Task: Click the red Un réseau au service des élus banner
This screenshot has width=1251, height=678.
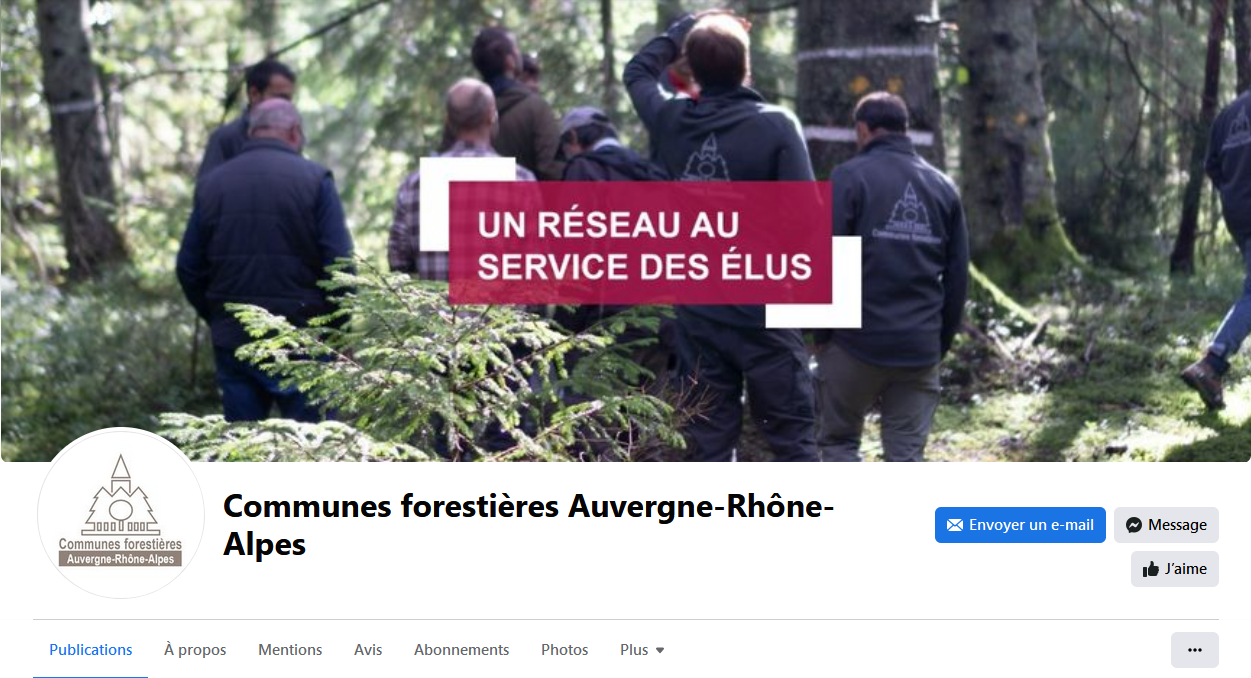Action: [x=640, y=242]
